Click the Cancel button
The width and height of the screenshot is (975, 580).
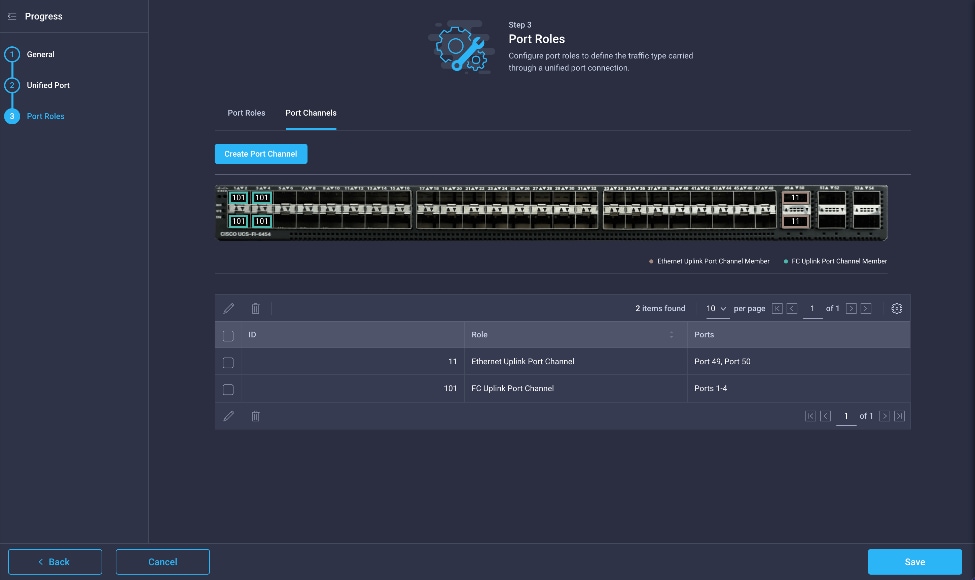(x=163, y=562)
